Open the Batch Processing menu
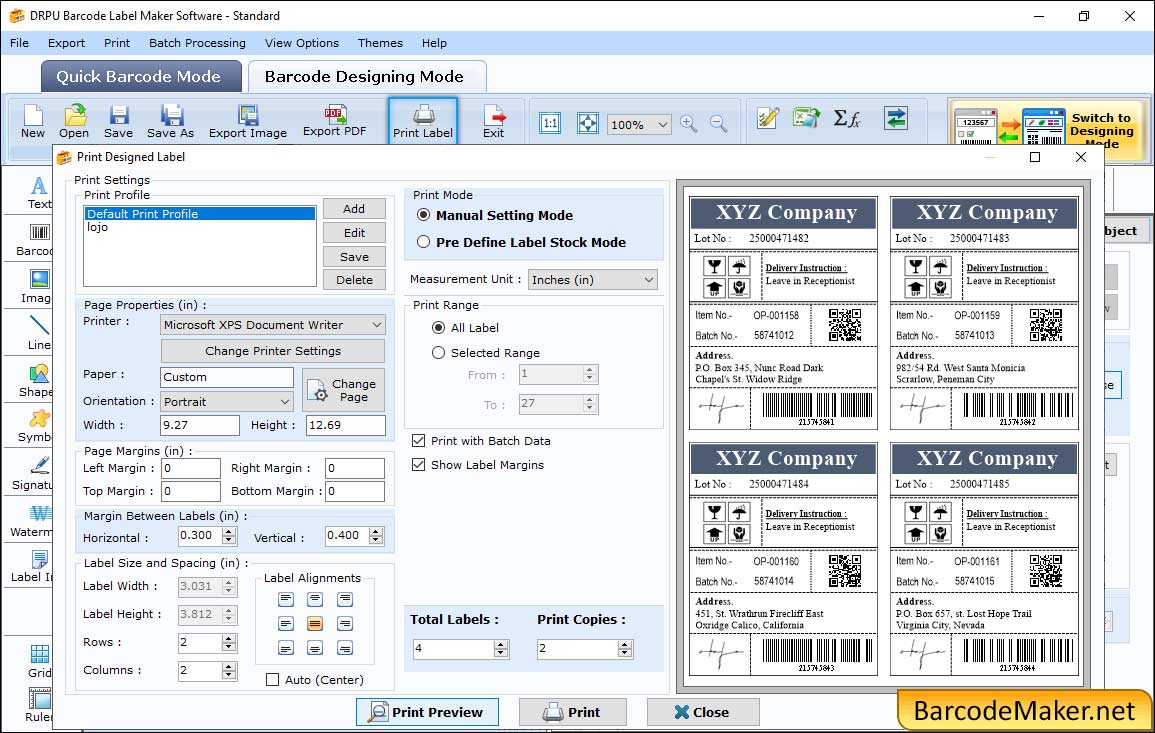 pyautogui.click(x=197, y=43)
